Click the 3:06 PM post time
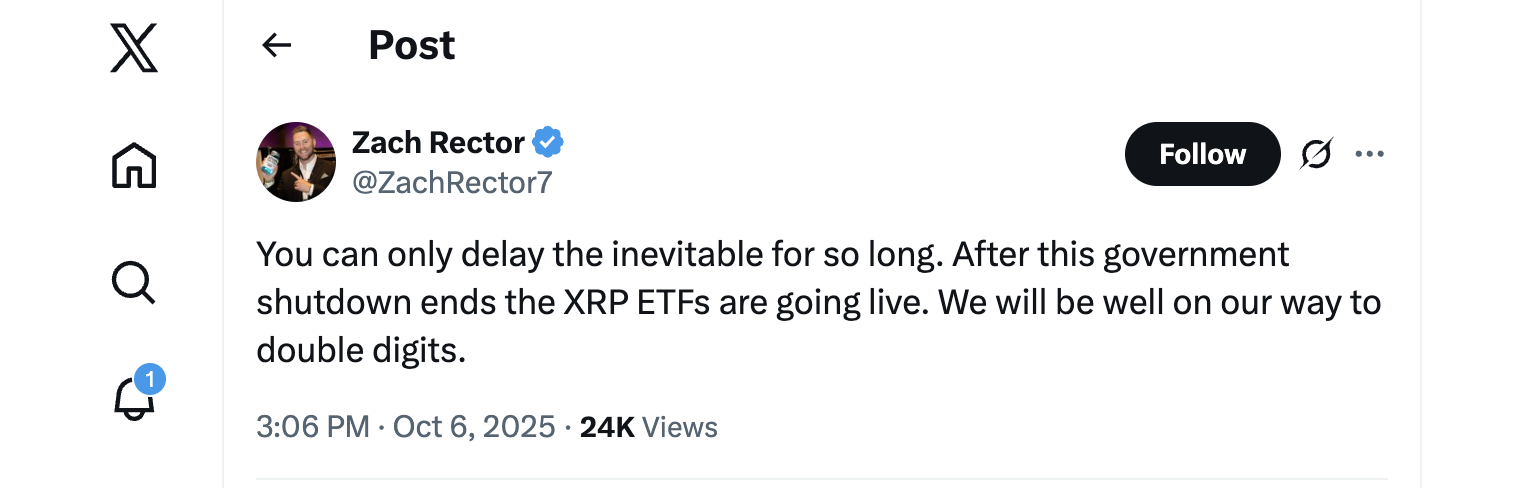This screenshot has height=488, width=1526. [x=313, y=427]
